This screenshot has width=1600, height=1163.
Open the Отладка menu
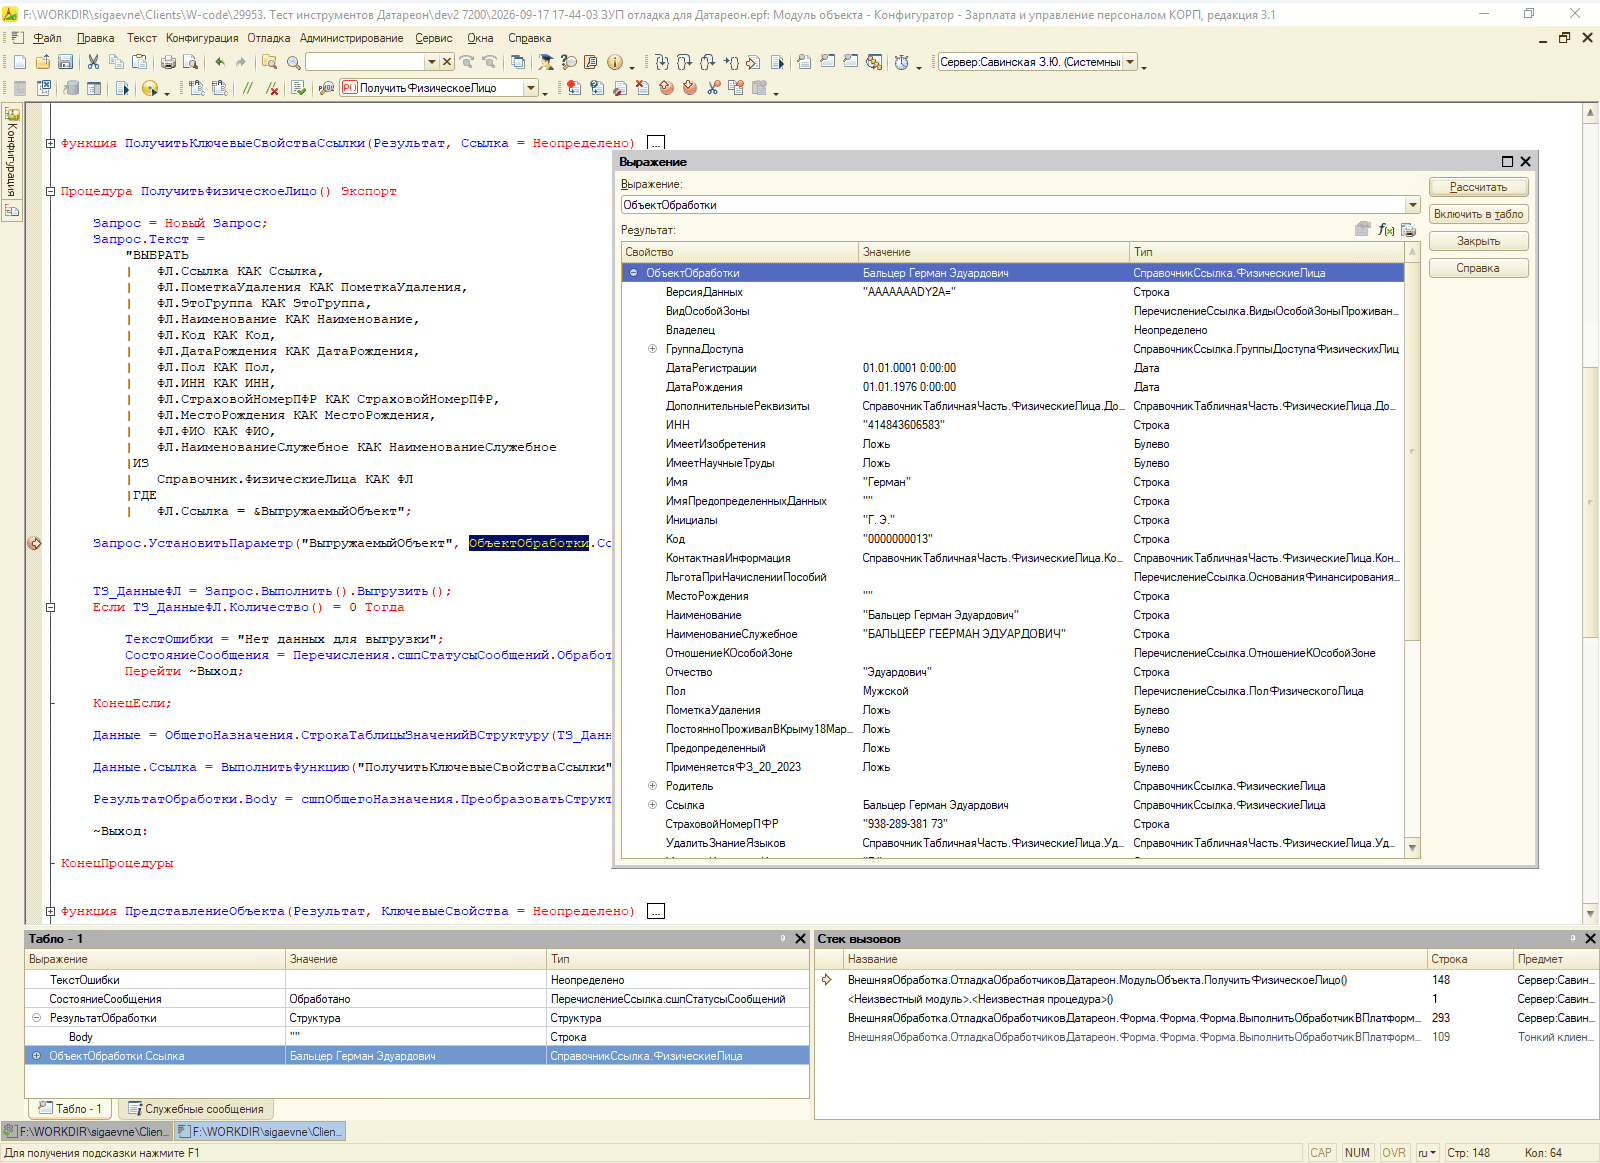pos(268,38)
